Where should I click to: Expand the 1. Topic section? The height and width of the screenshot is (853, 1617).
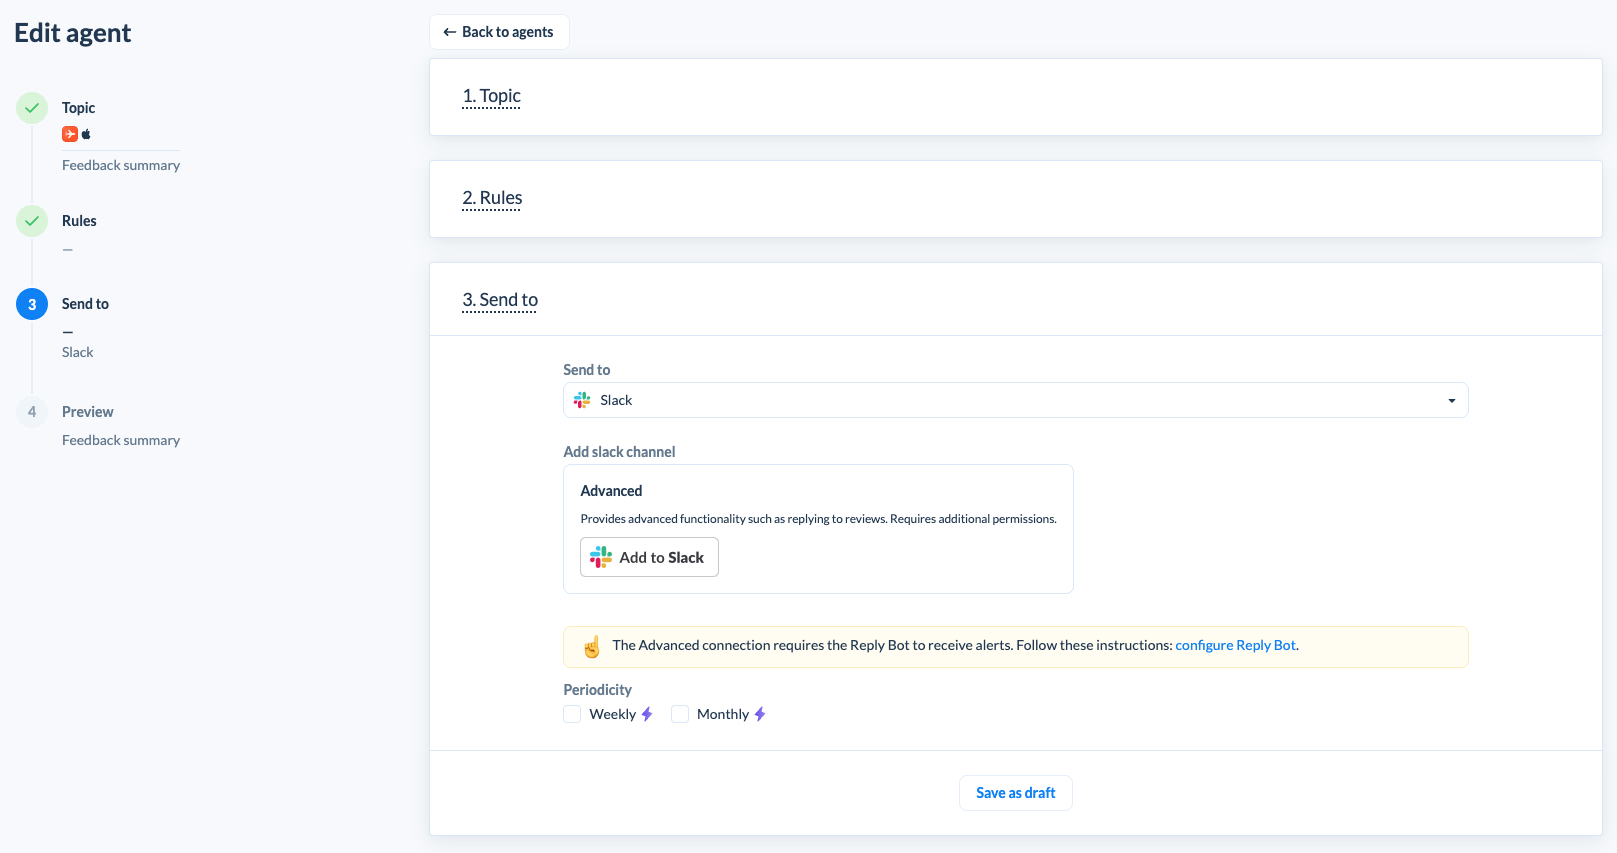coord(491,96)
